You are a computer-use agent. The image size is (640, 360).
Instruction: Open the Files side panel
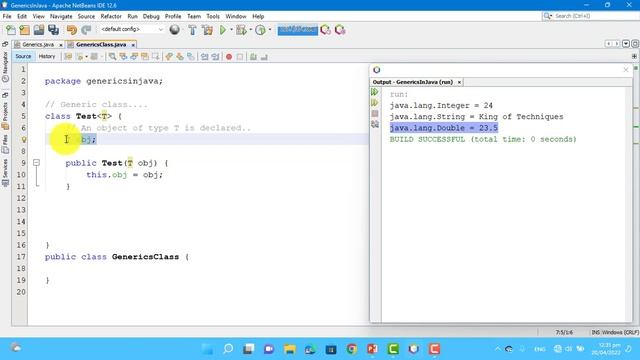pos(5,144)
